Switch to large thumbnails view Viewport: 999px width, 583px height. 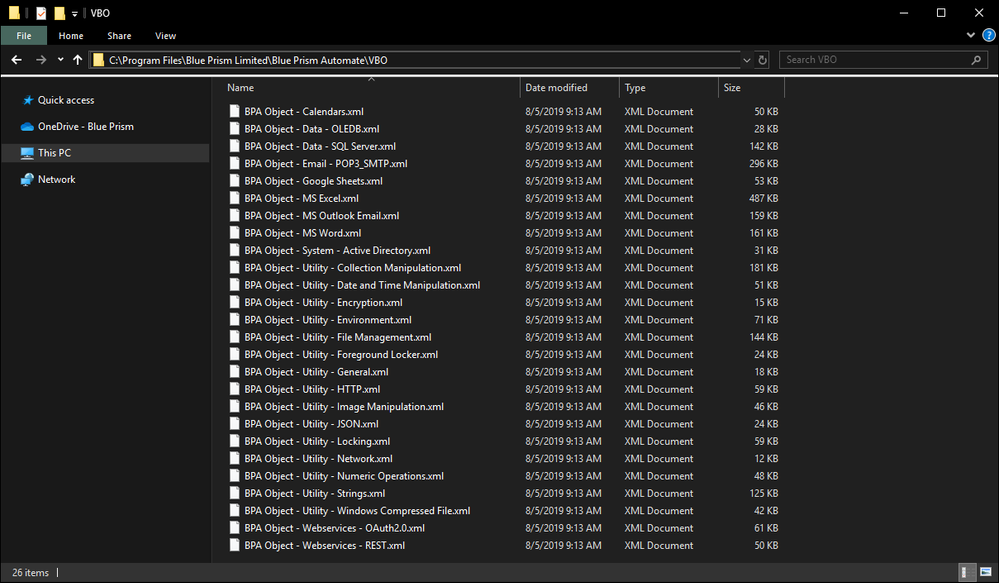986,572
